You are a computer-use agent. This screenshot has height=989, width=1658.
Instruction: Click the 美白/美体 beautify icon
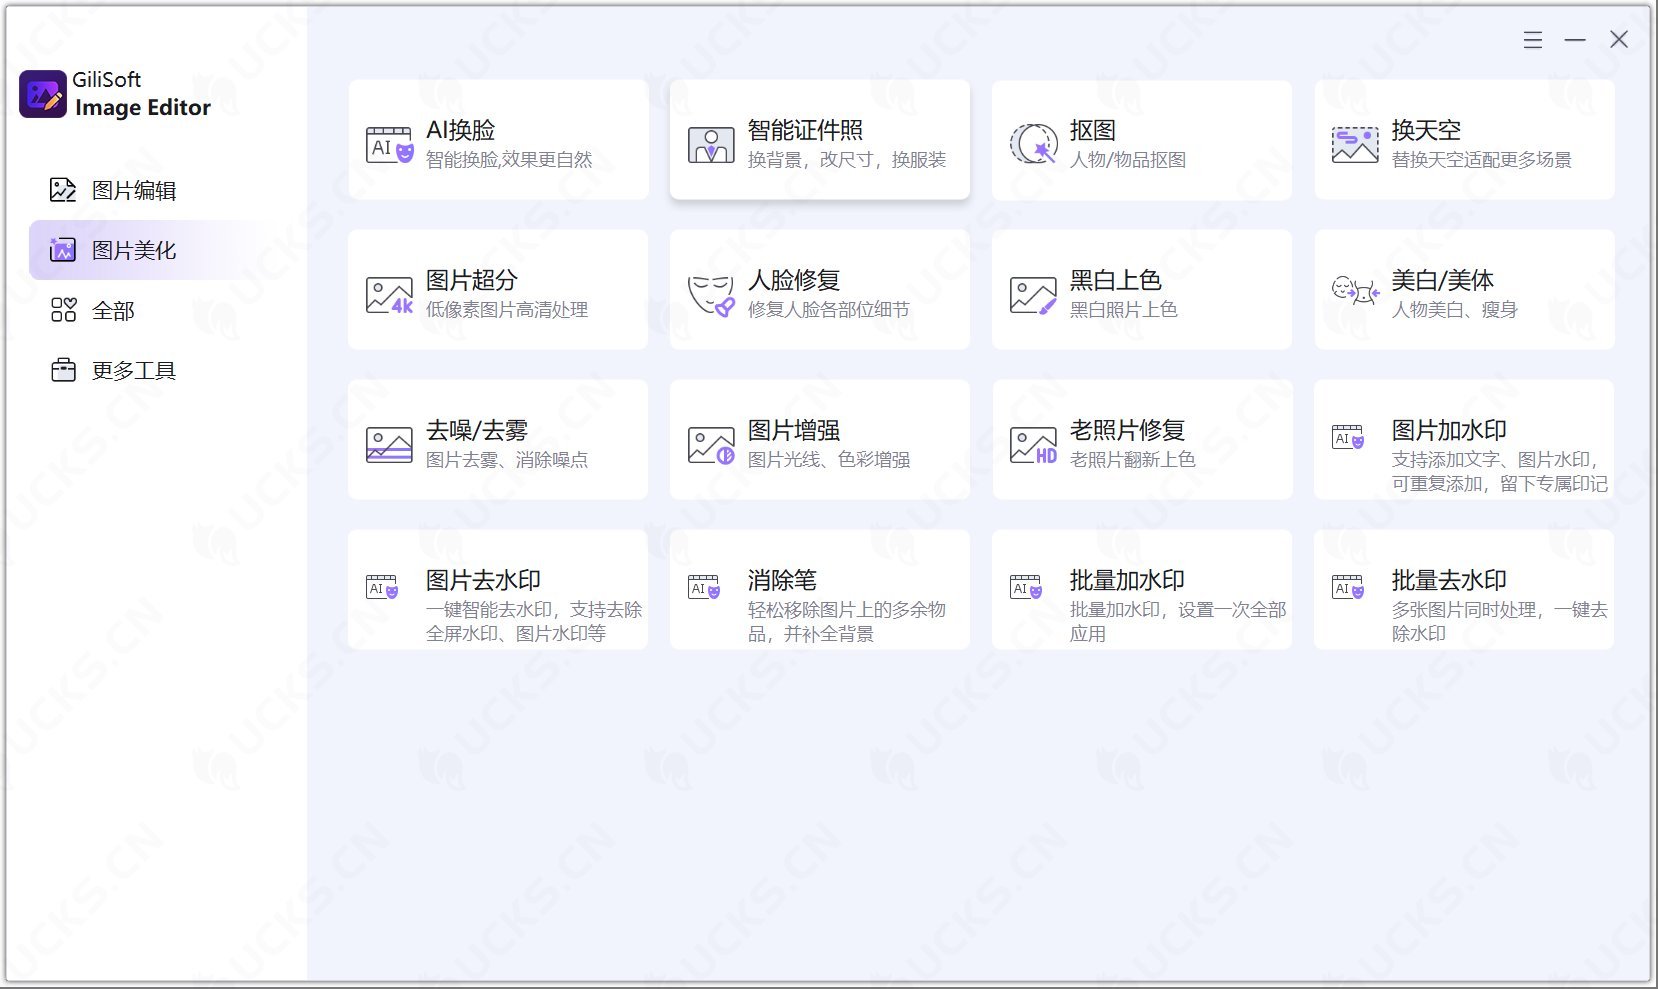tap(1355, 291)
